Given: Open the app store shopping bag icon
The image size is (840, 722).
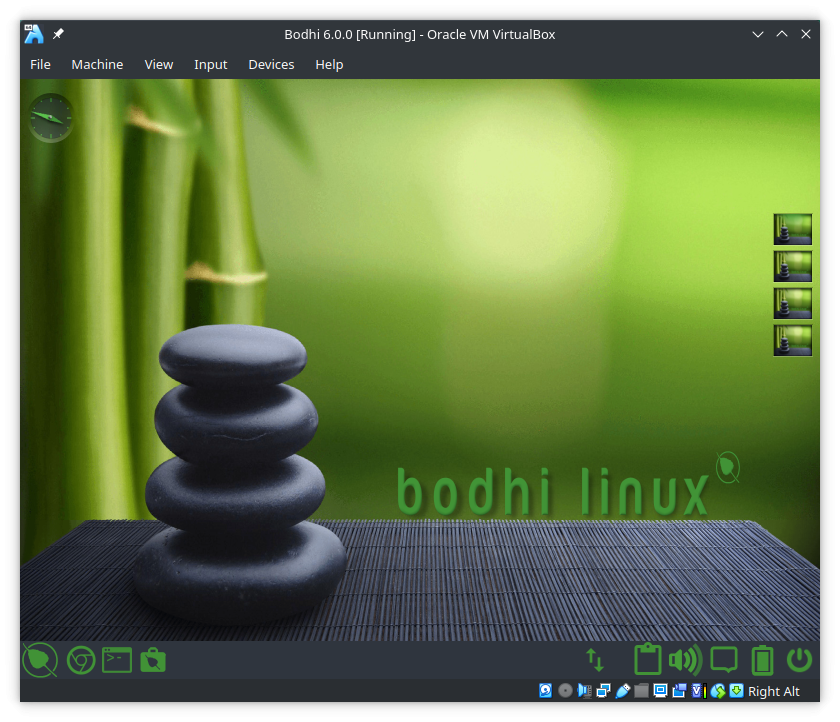Looking at the screenshot, I should click(x=153, y=660).
